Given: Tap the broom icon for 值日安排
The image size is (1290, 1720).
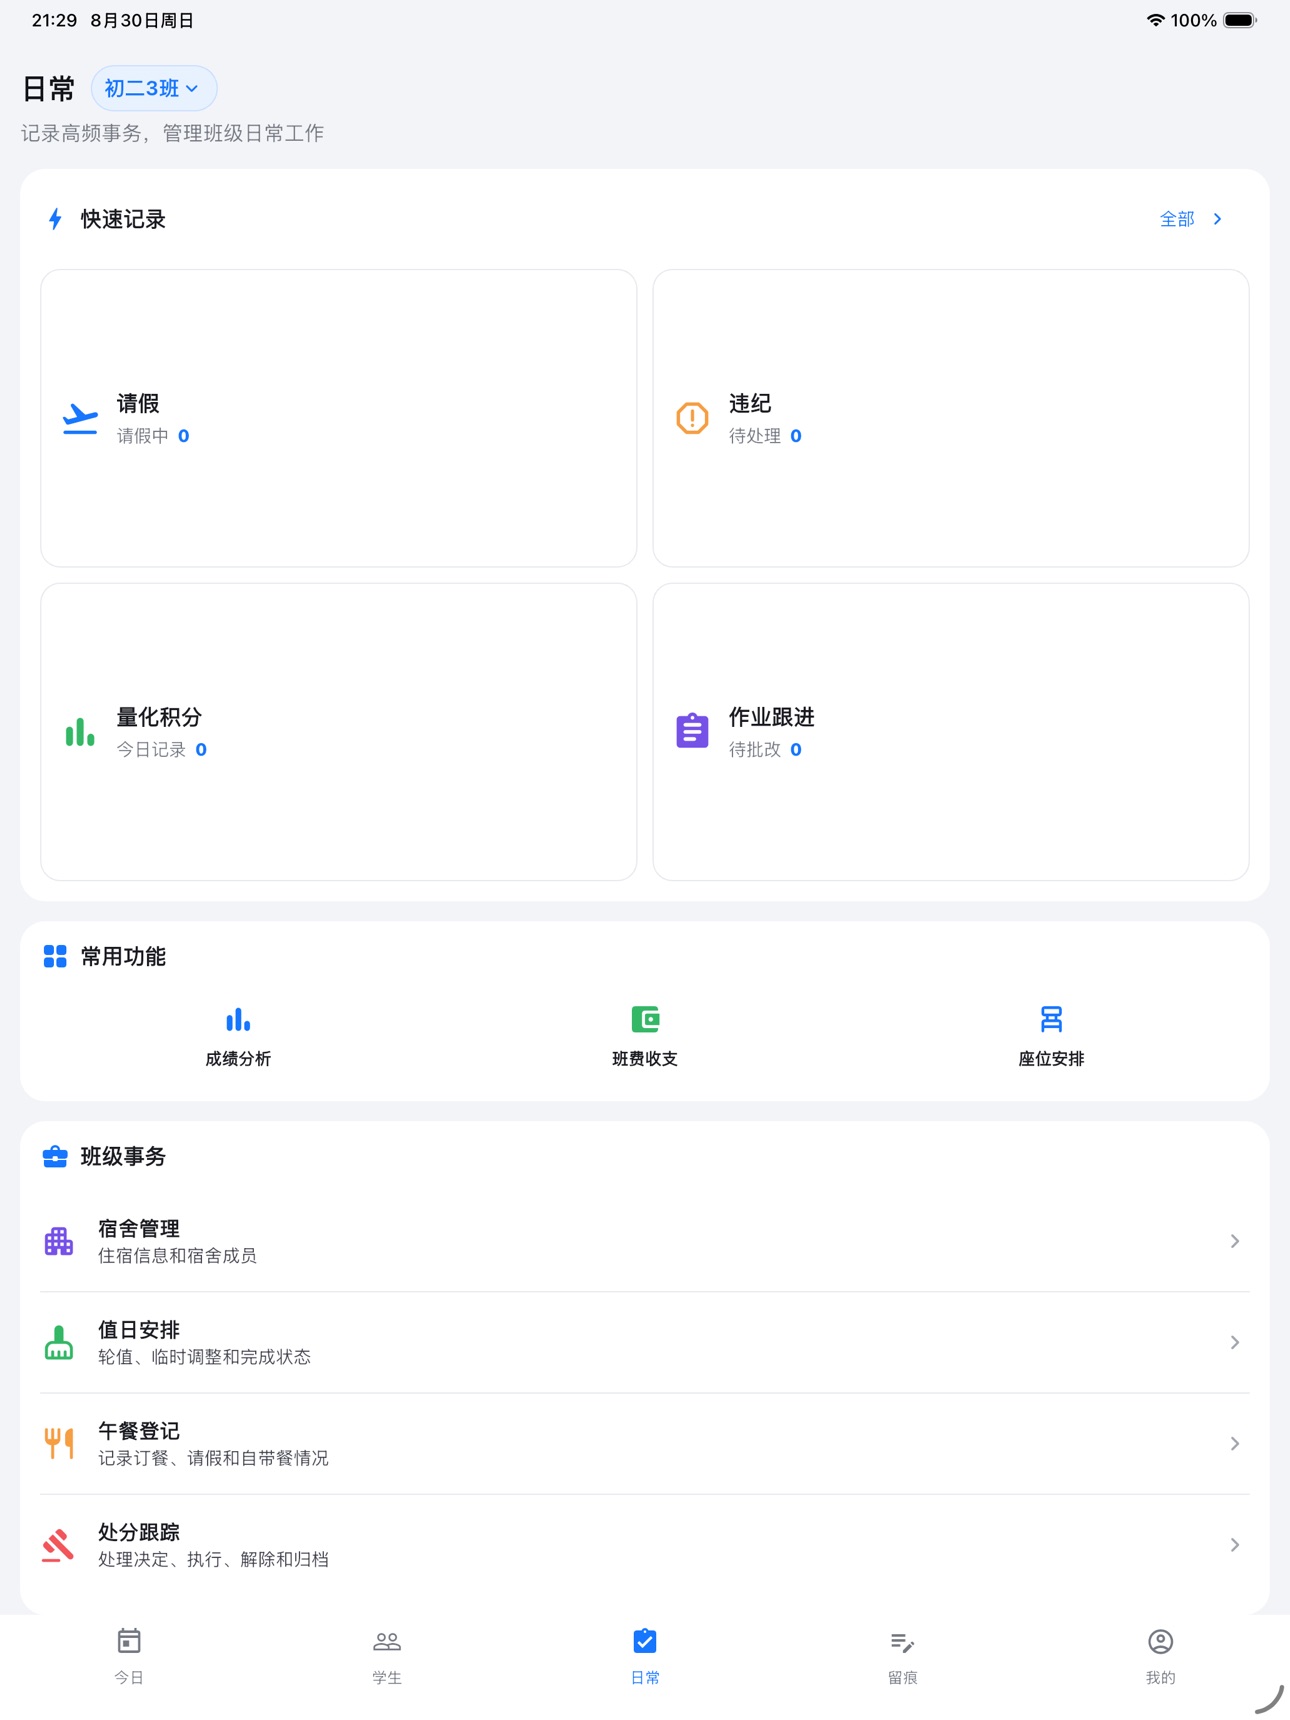Looking at the screenshot, I should [x=59, y=1342].
